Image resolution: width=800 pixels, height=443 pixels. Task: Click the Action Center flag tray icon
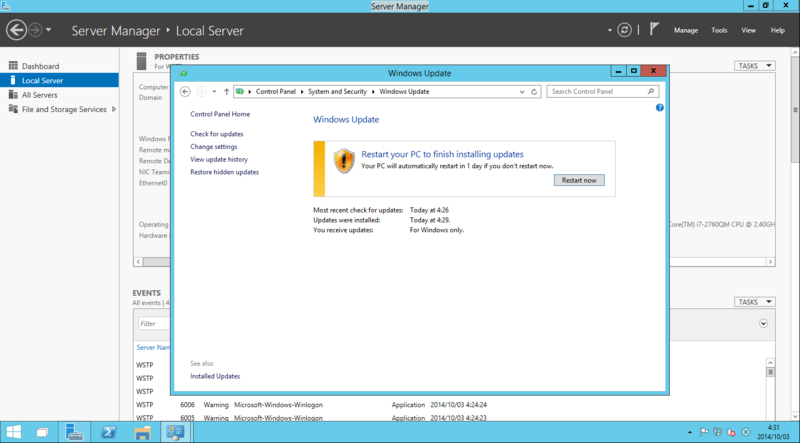click(704, 432)
